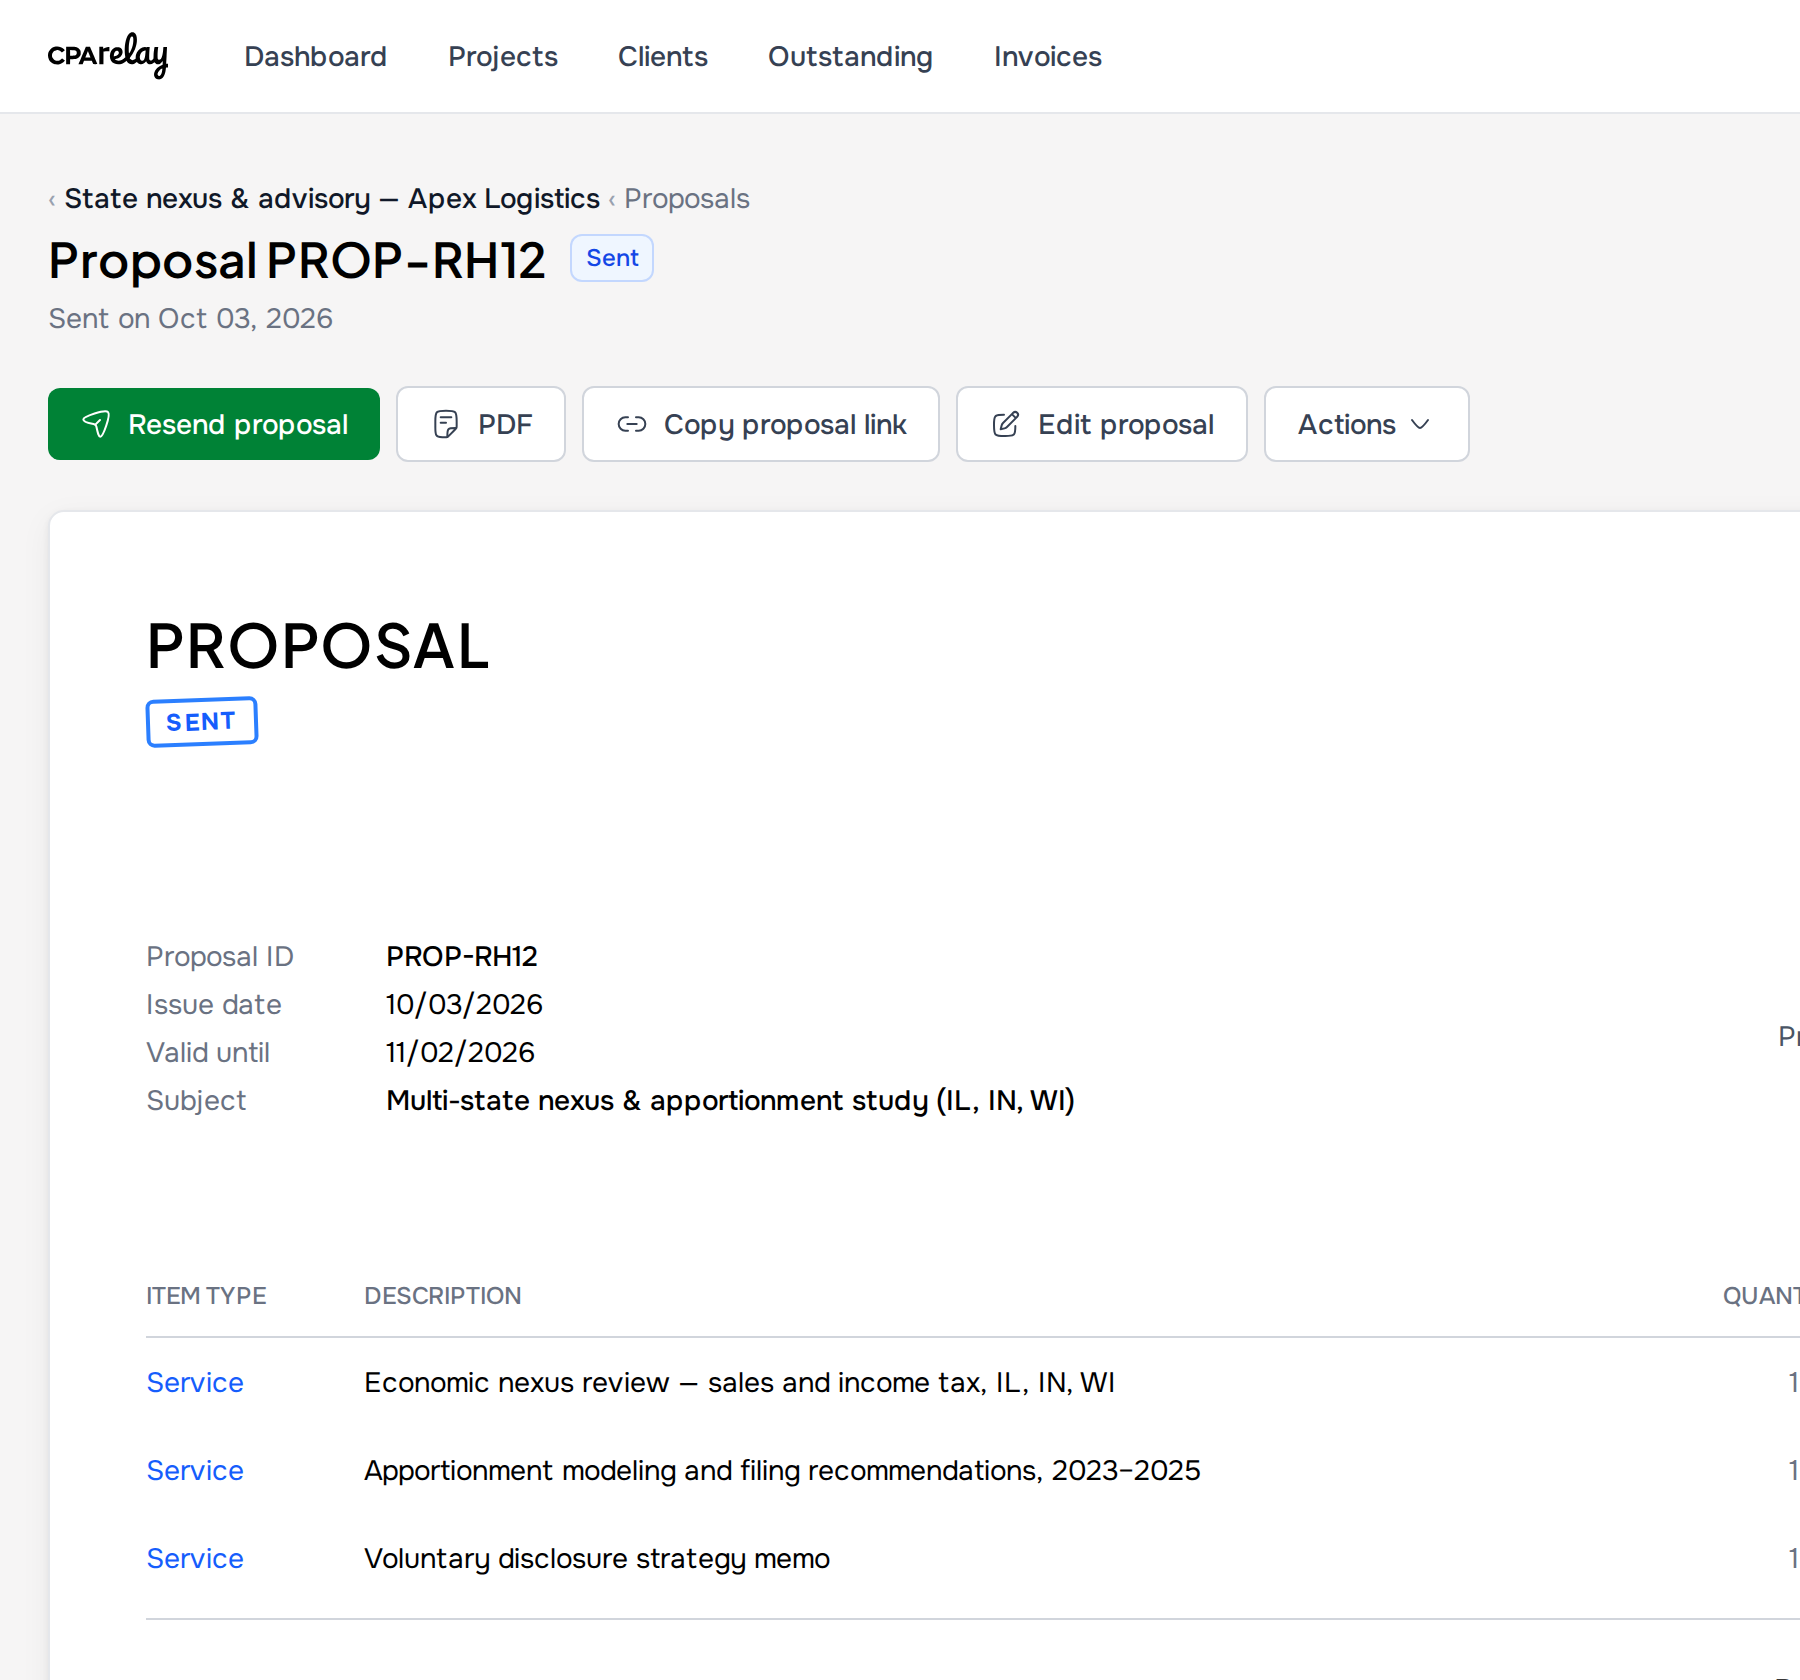This screenshot has width=1800, height=1680.
Task: Click 'Voluntary disclosure strategy memo' description
Action: tap(597, 1558)
